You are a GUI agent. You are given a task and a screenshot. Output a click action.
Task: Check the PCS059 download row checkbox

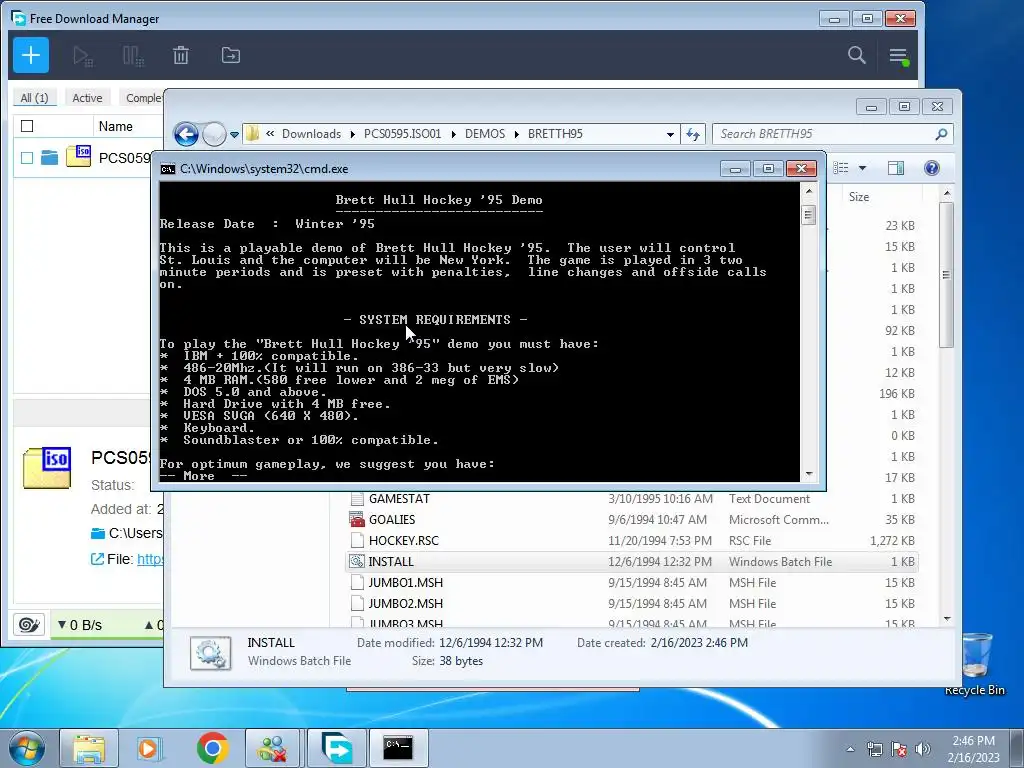(27, 158)
